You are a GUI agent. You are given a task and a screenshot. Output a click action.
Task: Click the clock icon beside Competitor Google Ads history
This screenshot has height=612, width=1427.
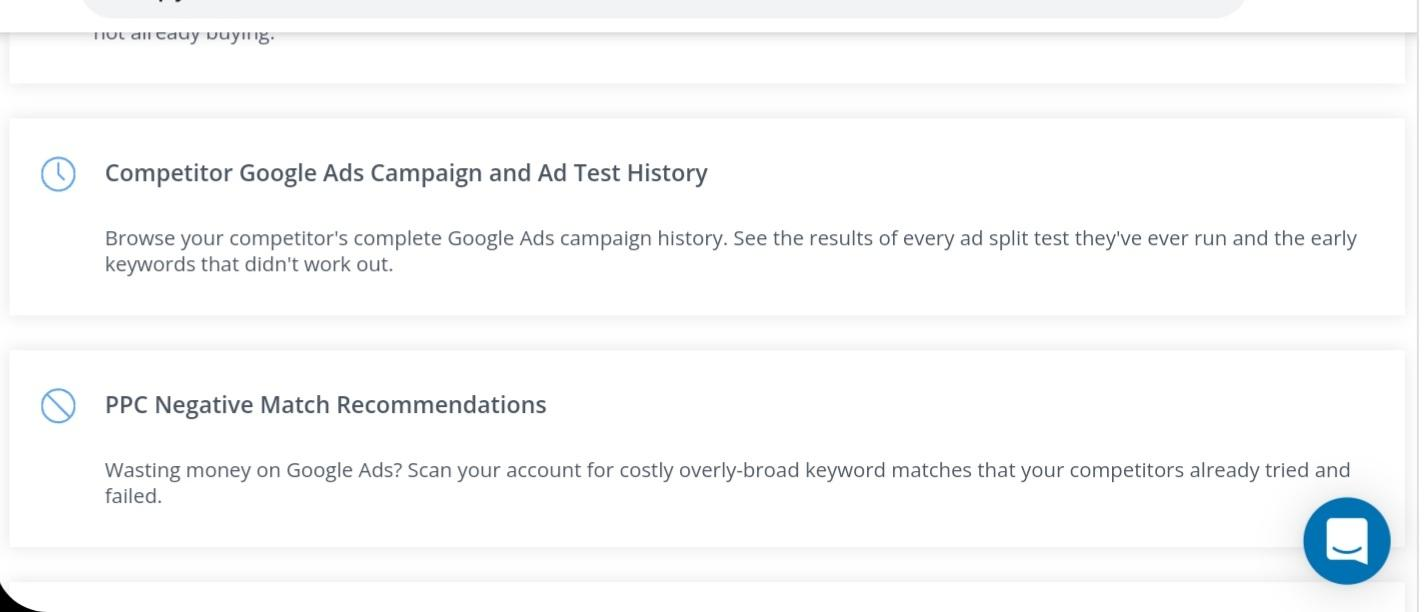(58, 174)
